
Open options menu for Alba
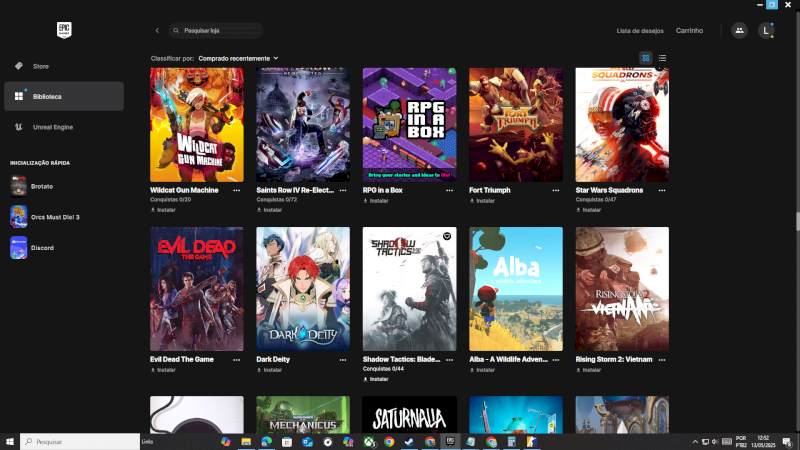[556, 360]
